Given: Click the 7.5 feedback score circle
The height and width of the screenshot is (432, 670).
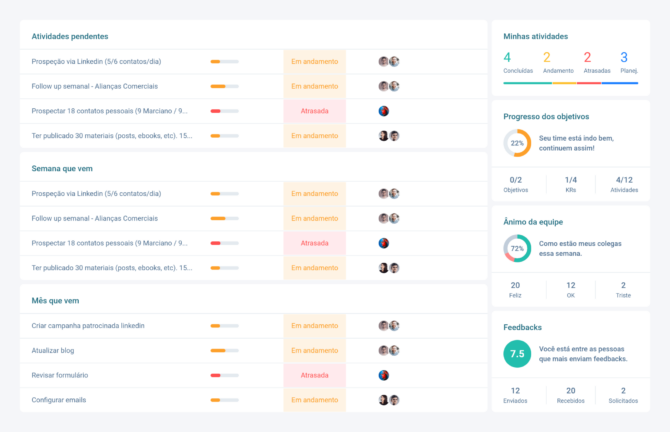Looking at the screenshot, I should pos(517,353).
